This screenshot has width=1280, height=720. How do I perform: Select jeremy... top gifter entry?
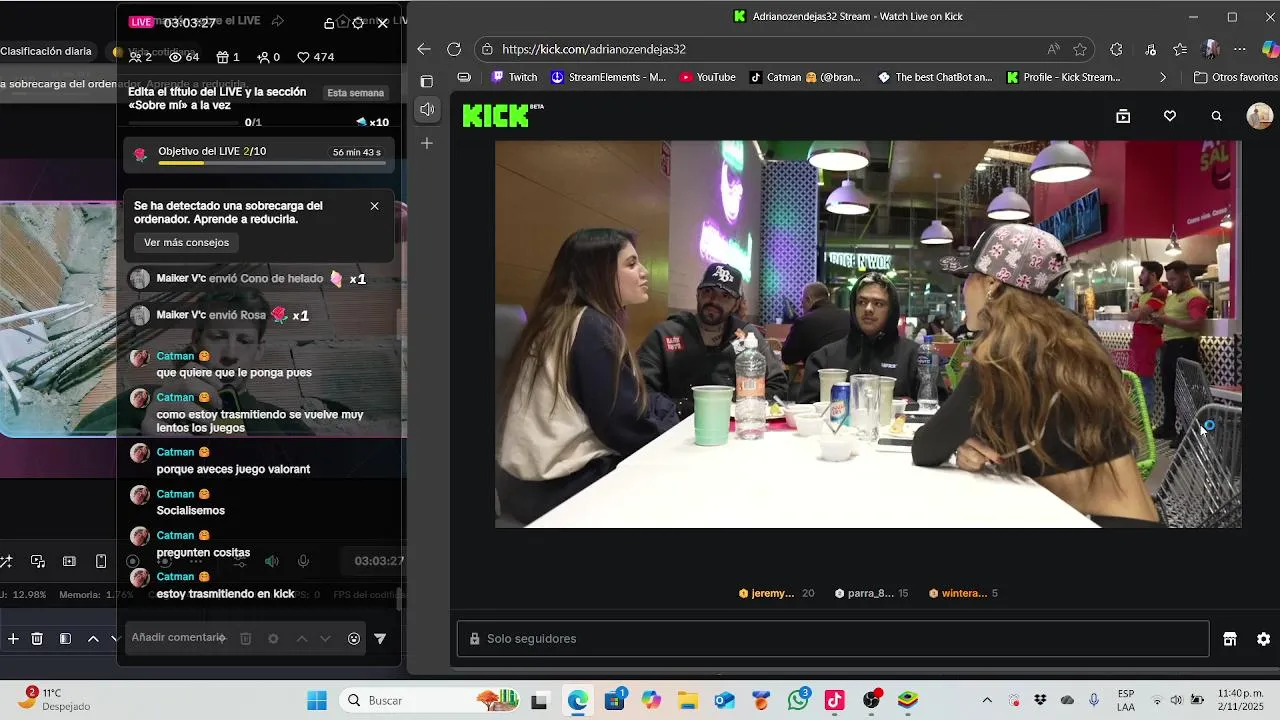(776, 593)
